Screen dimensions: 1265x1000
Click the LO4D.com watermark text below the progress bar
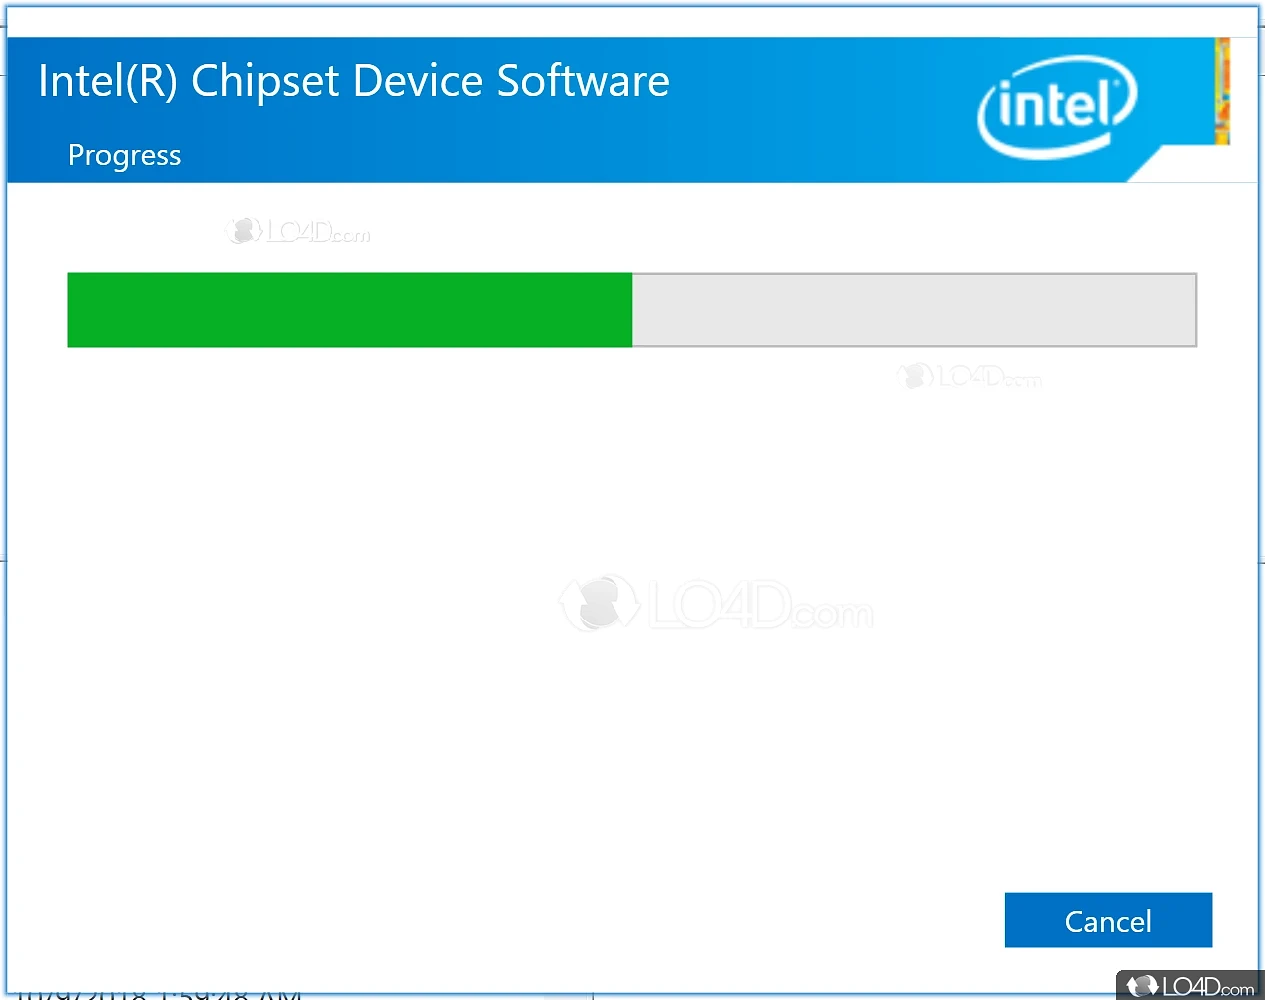point(989,377)
